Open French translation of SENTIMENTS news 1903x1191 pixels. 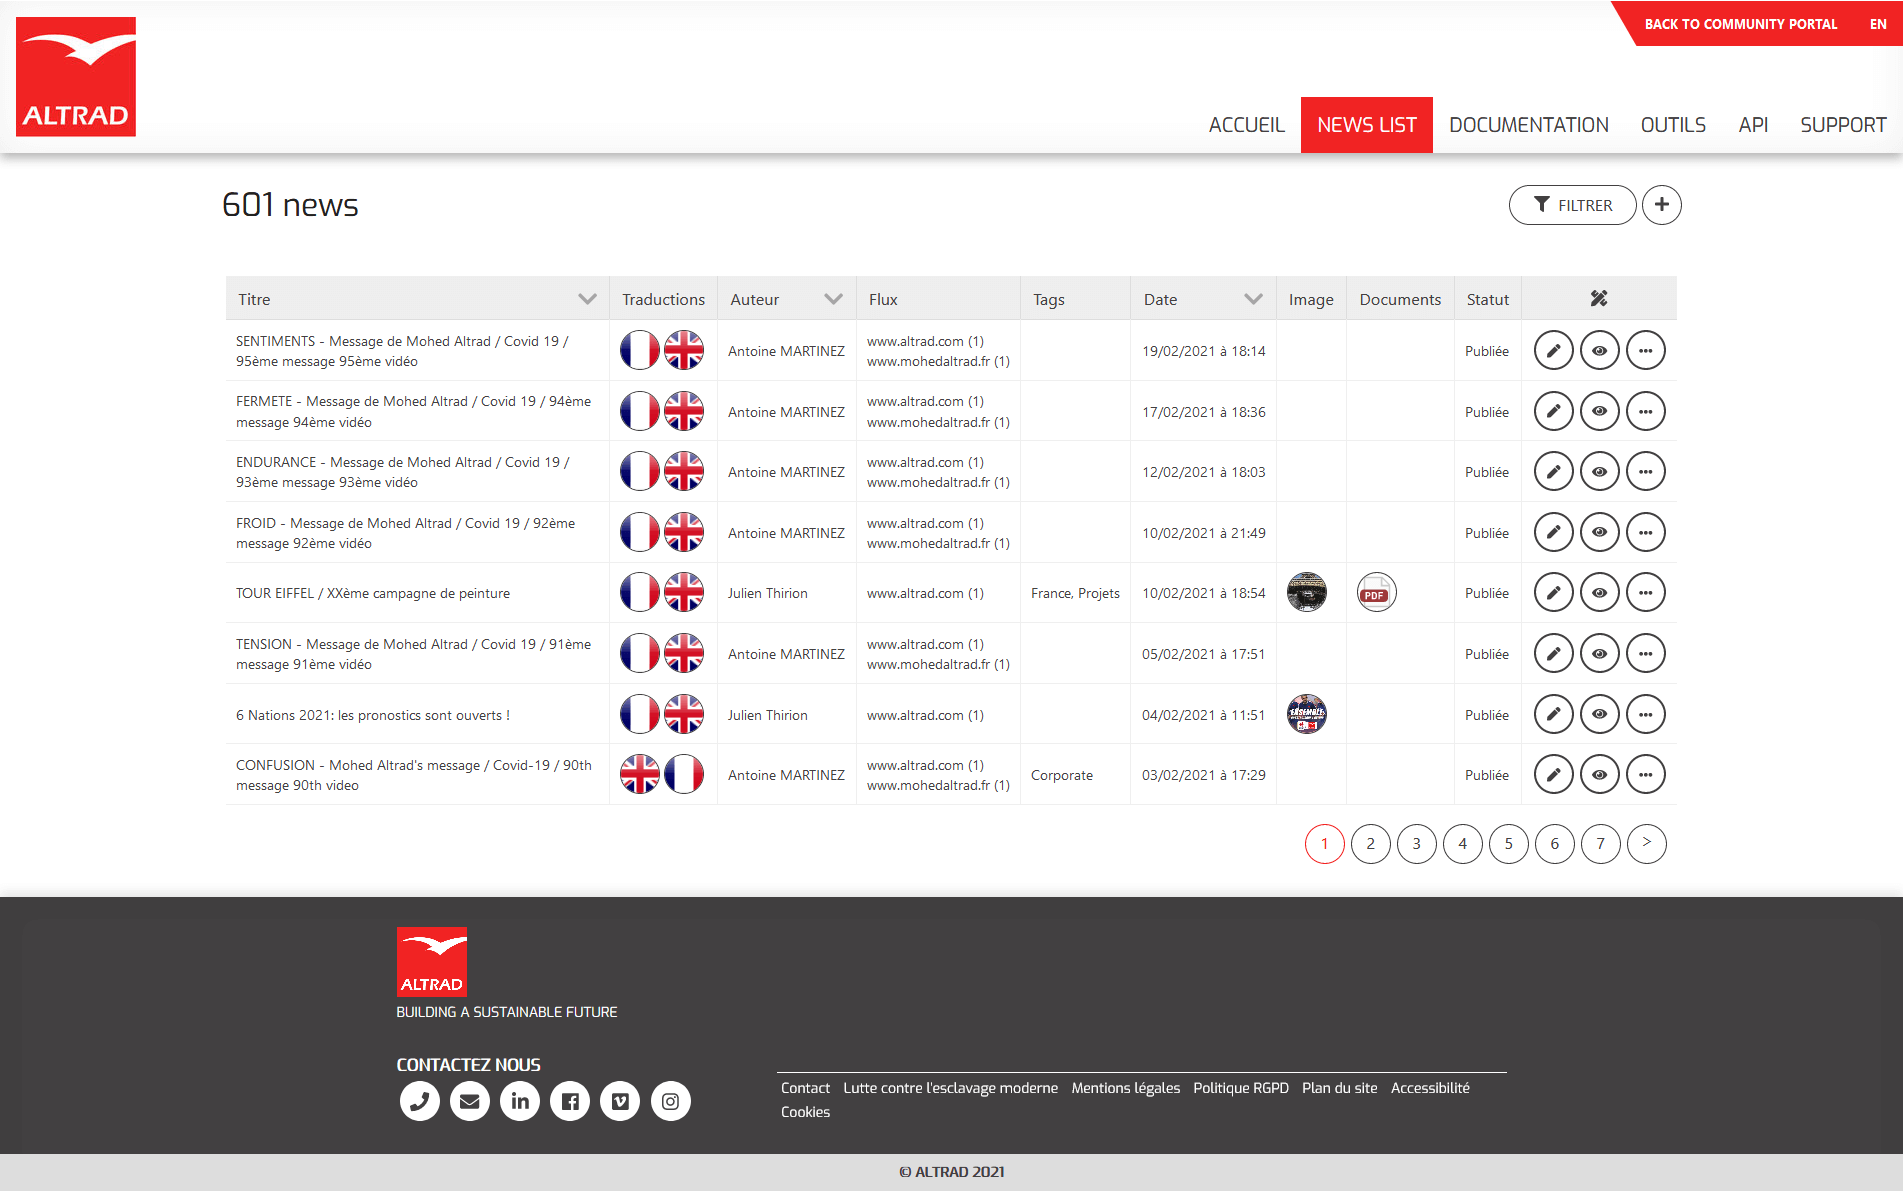pos(640,351)
